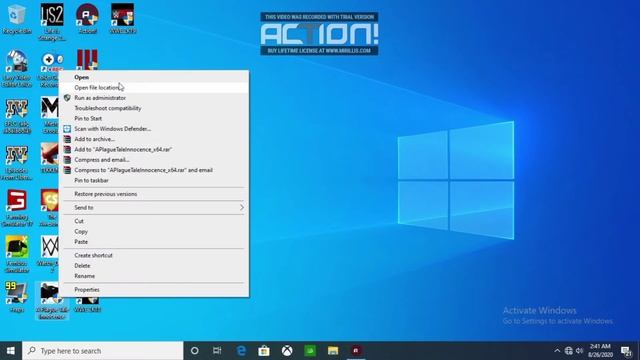
Task: Click Troubleshoot compatibility
Action: pos(154,108)
